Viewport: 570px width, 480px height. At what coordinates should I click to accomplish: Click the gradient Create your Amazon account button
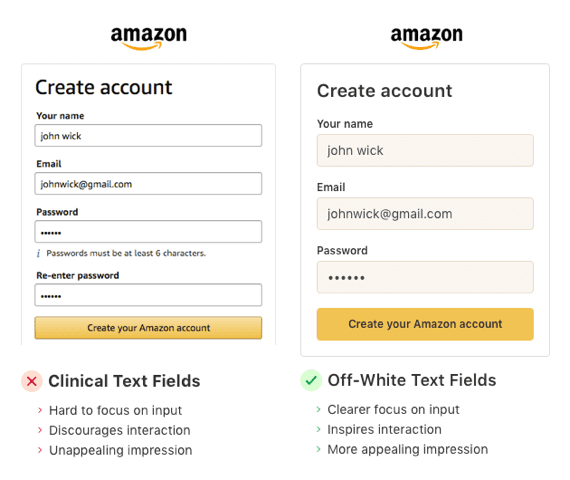pos(148,328)
